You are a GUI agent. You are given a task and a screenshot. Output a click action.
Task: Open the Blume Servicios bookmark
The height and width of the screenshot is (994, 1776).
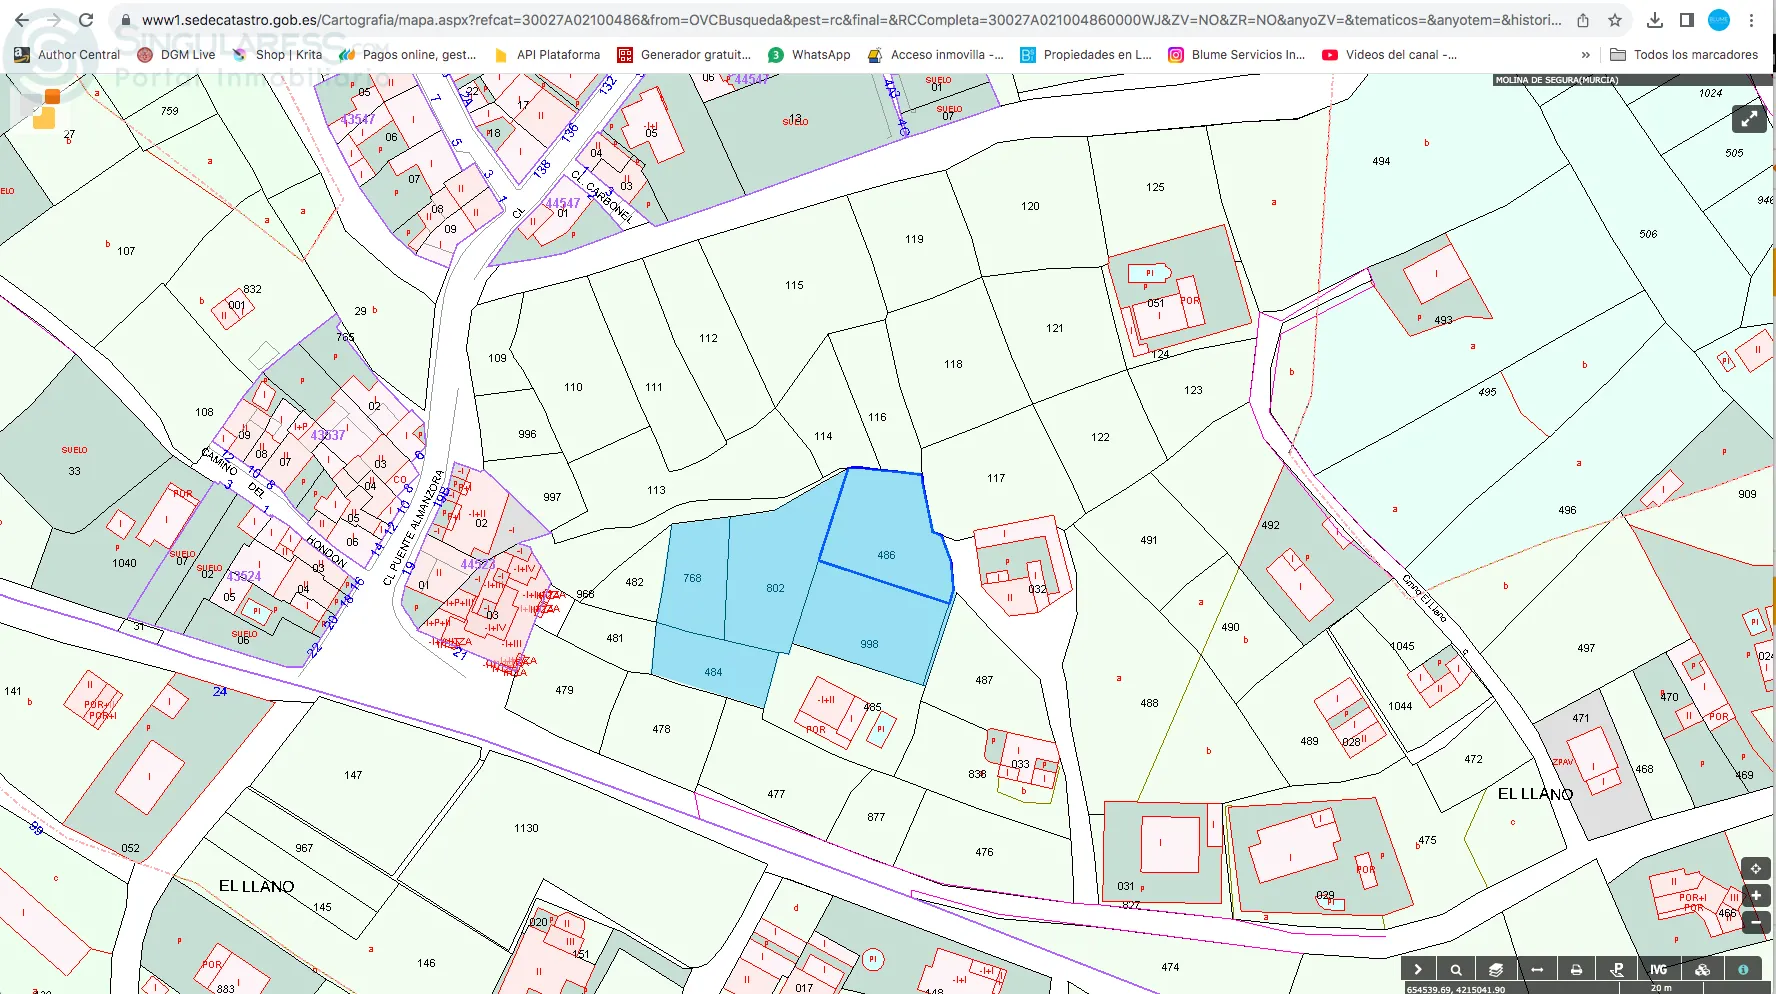[x=1237, y=55]
